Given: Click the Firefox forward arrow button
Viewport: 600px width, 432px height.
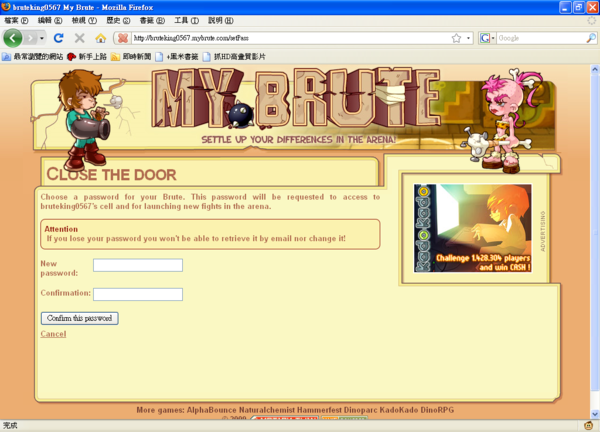Looking at the screenshot, I should (30, 38).
